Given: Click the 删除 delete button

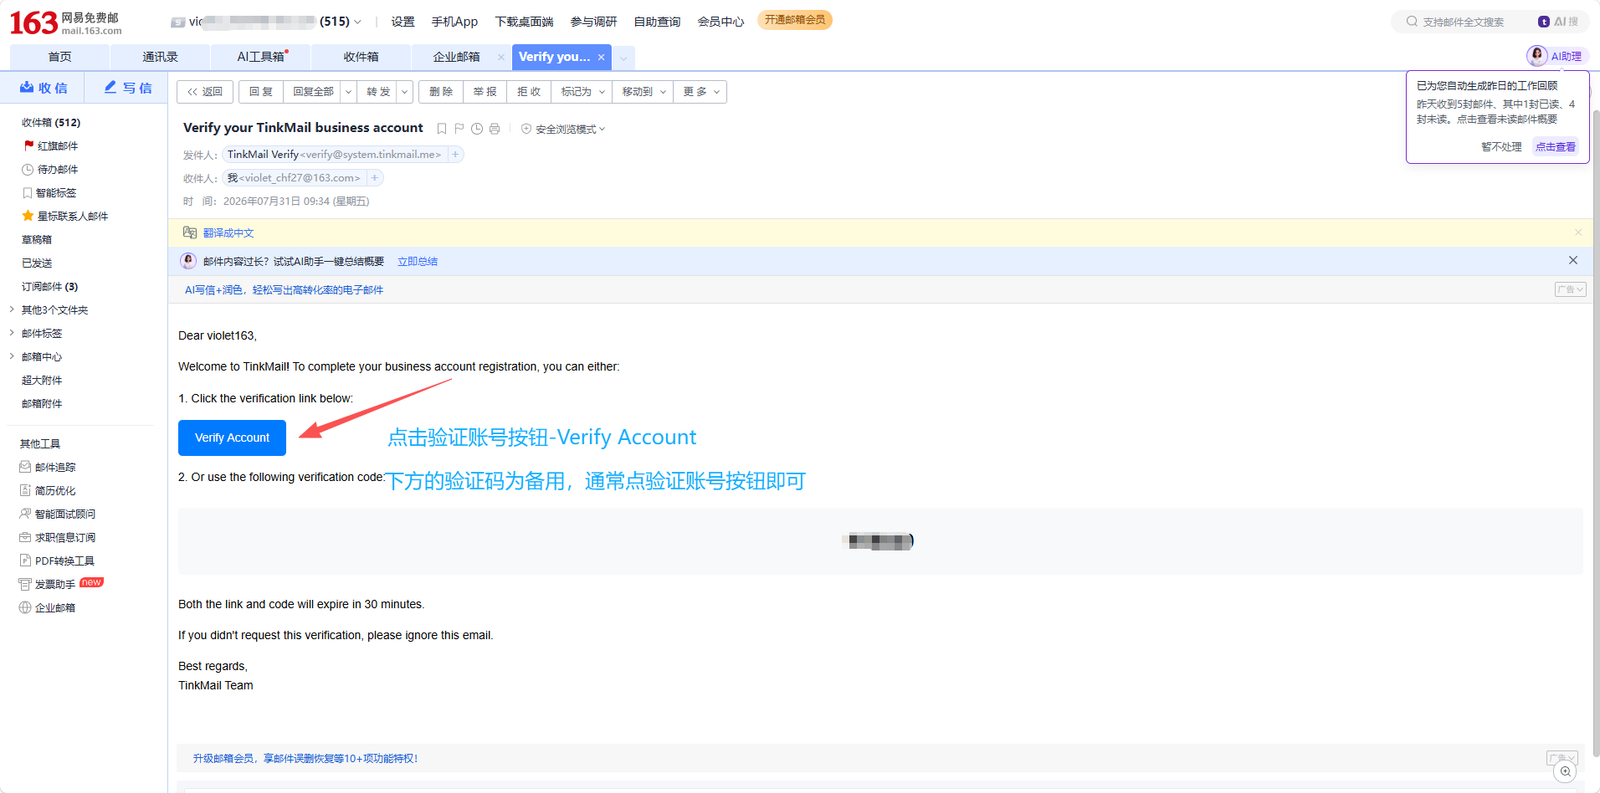Looking at the screenshot, I should point(441,92).
